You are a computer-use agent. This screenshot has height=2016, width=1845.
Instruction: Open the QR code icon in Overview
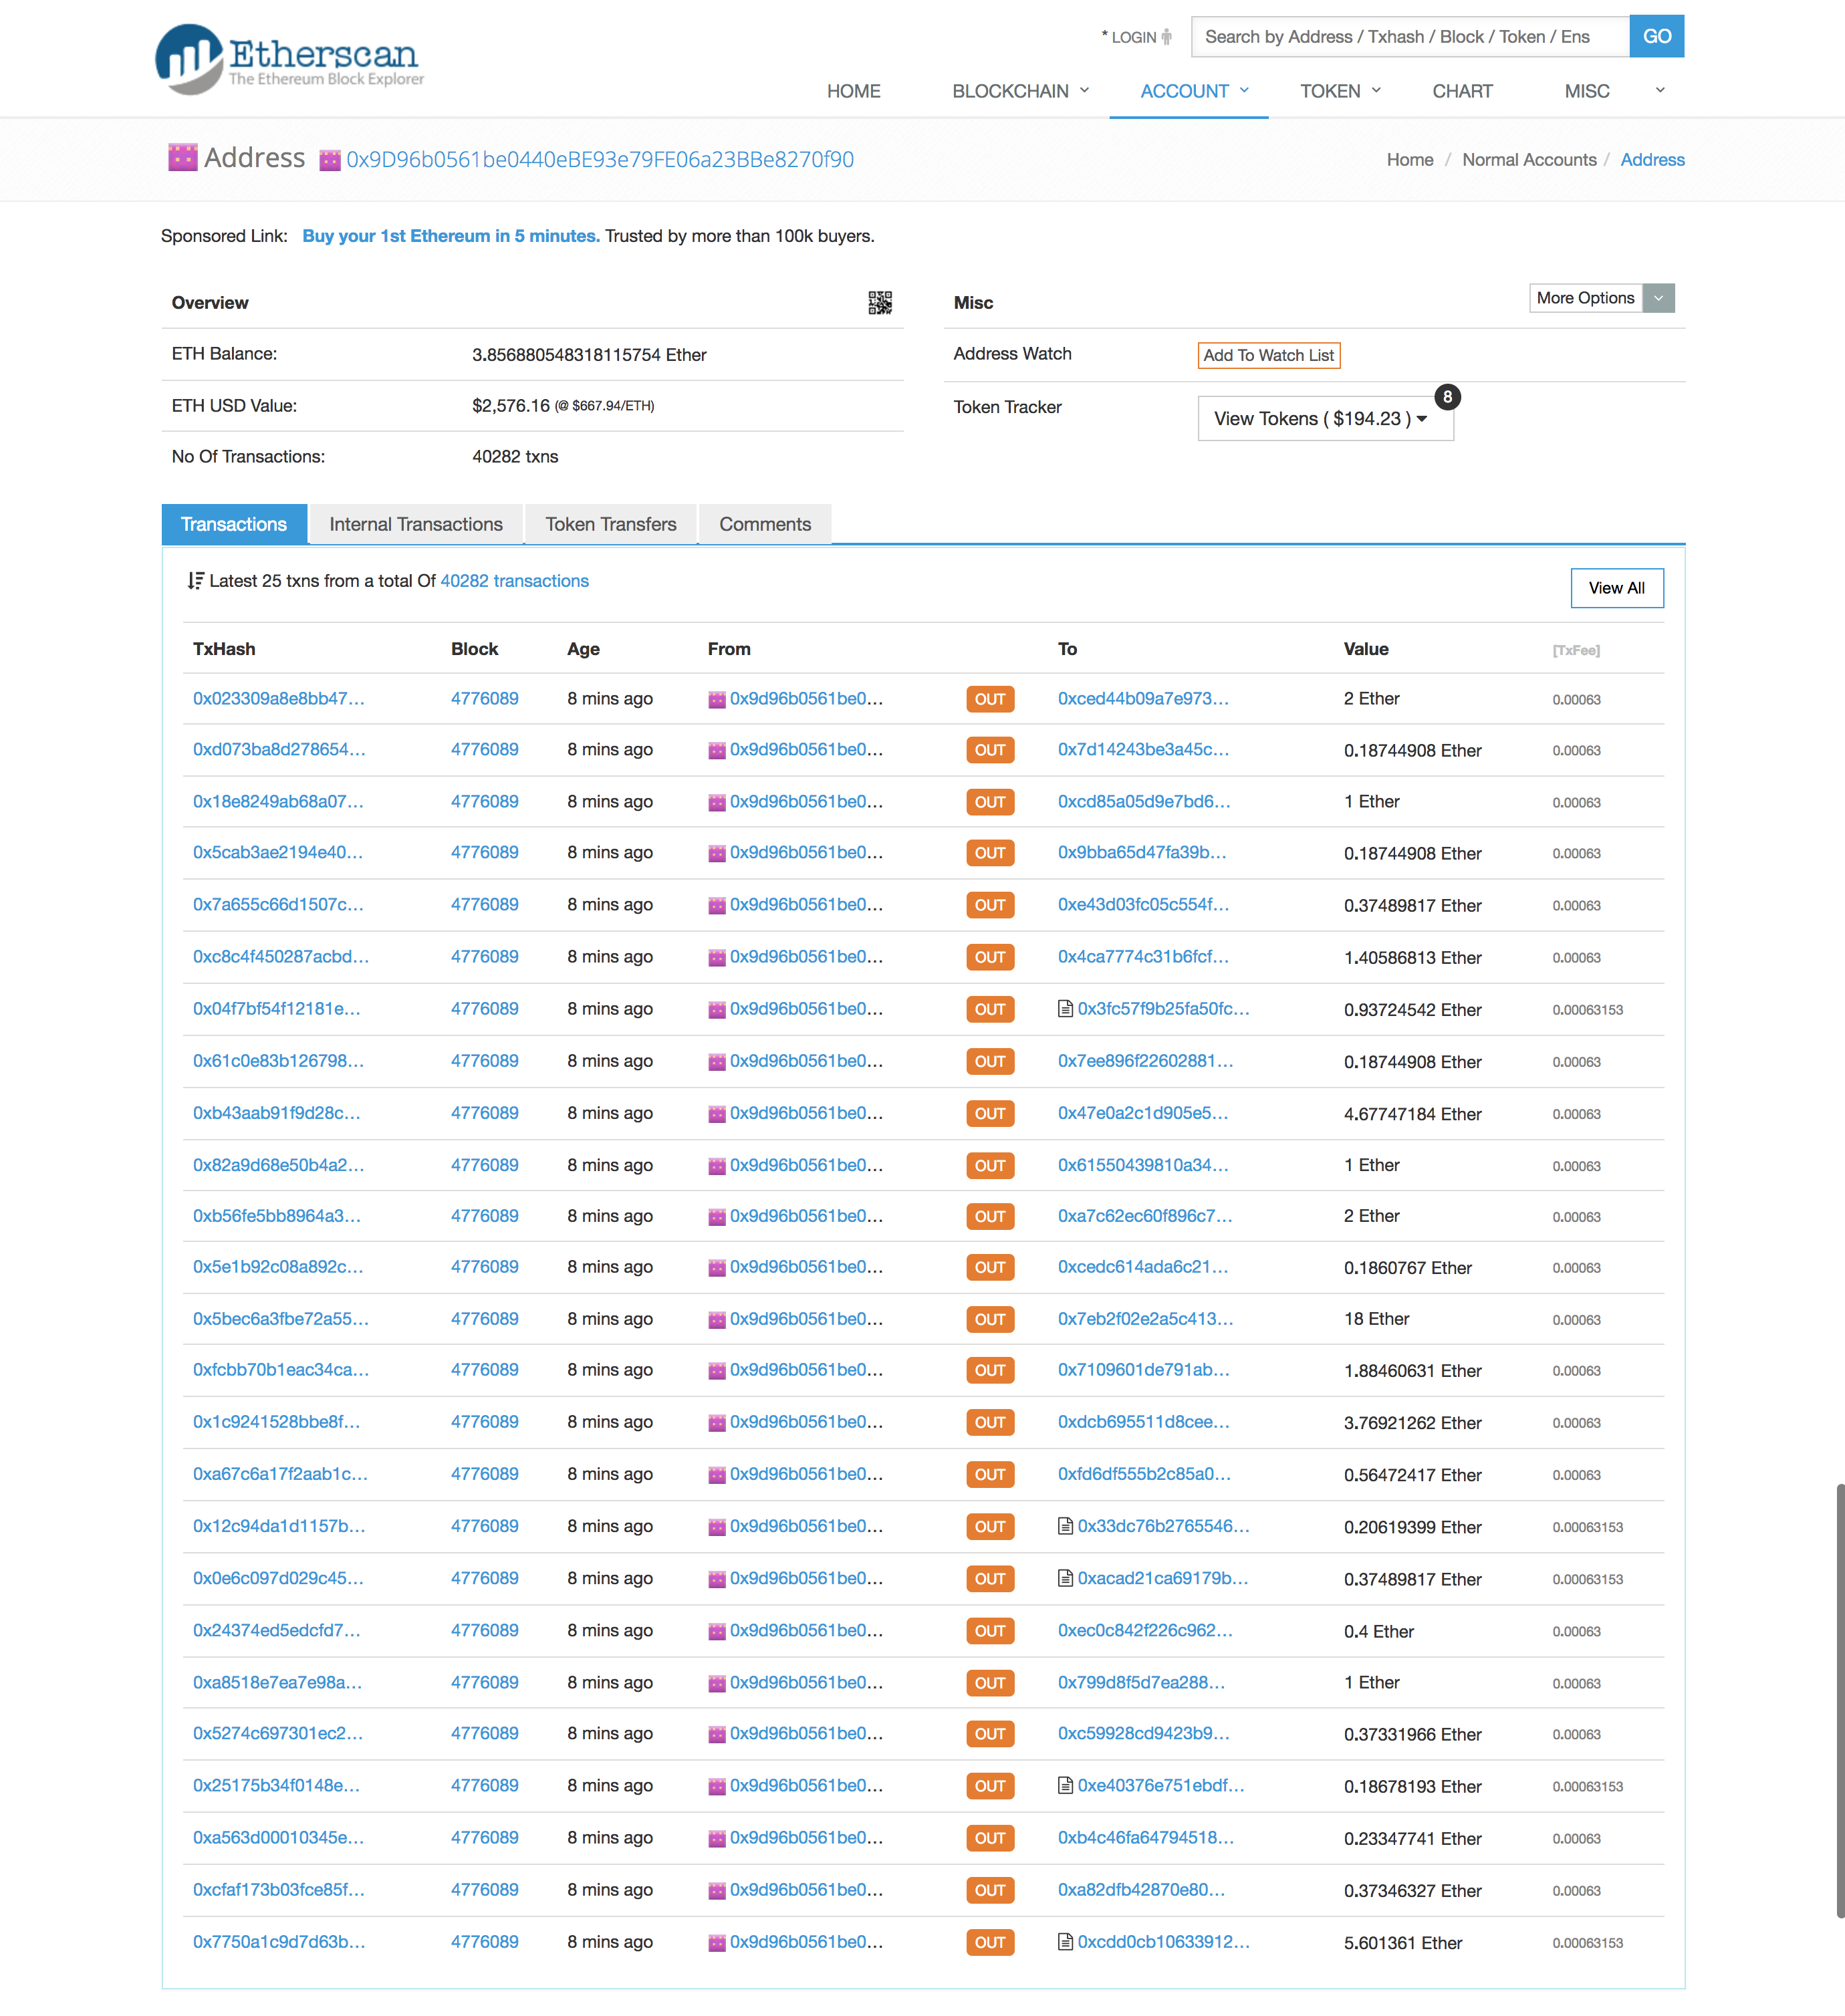[880, 303]
